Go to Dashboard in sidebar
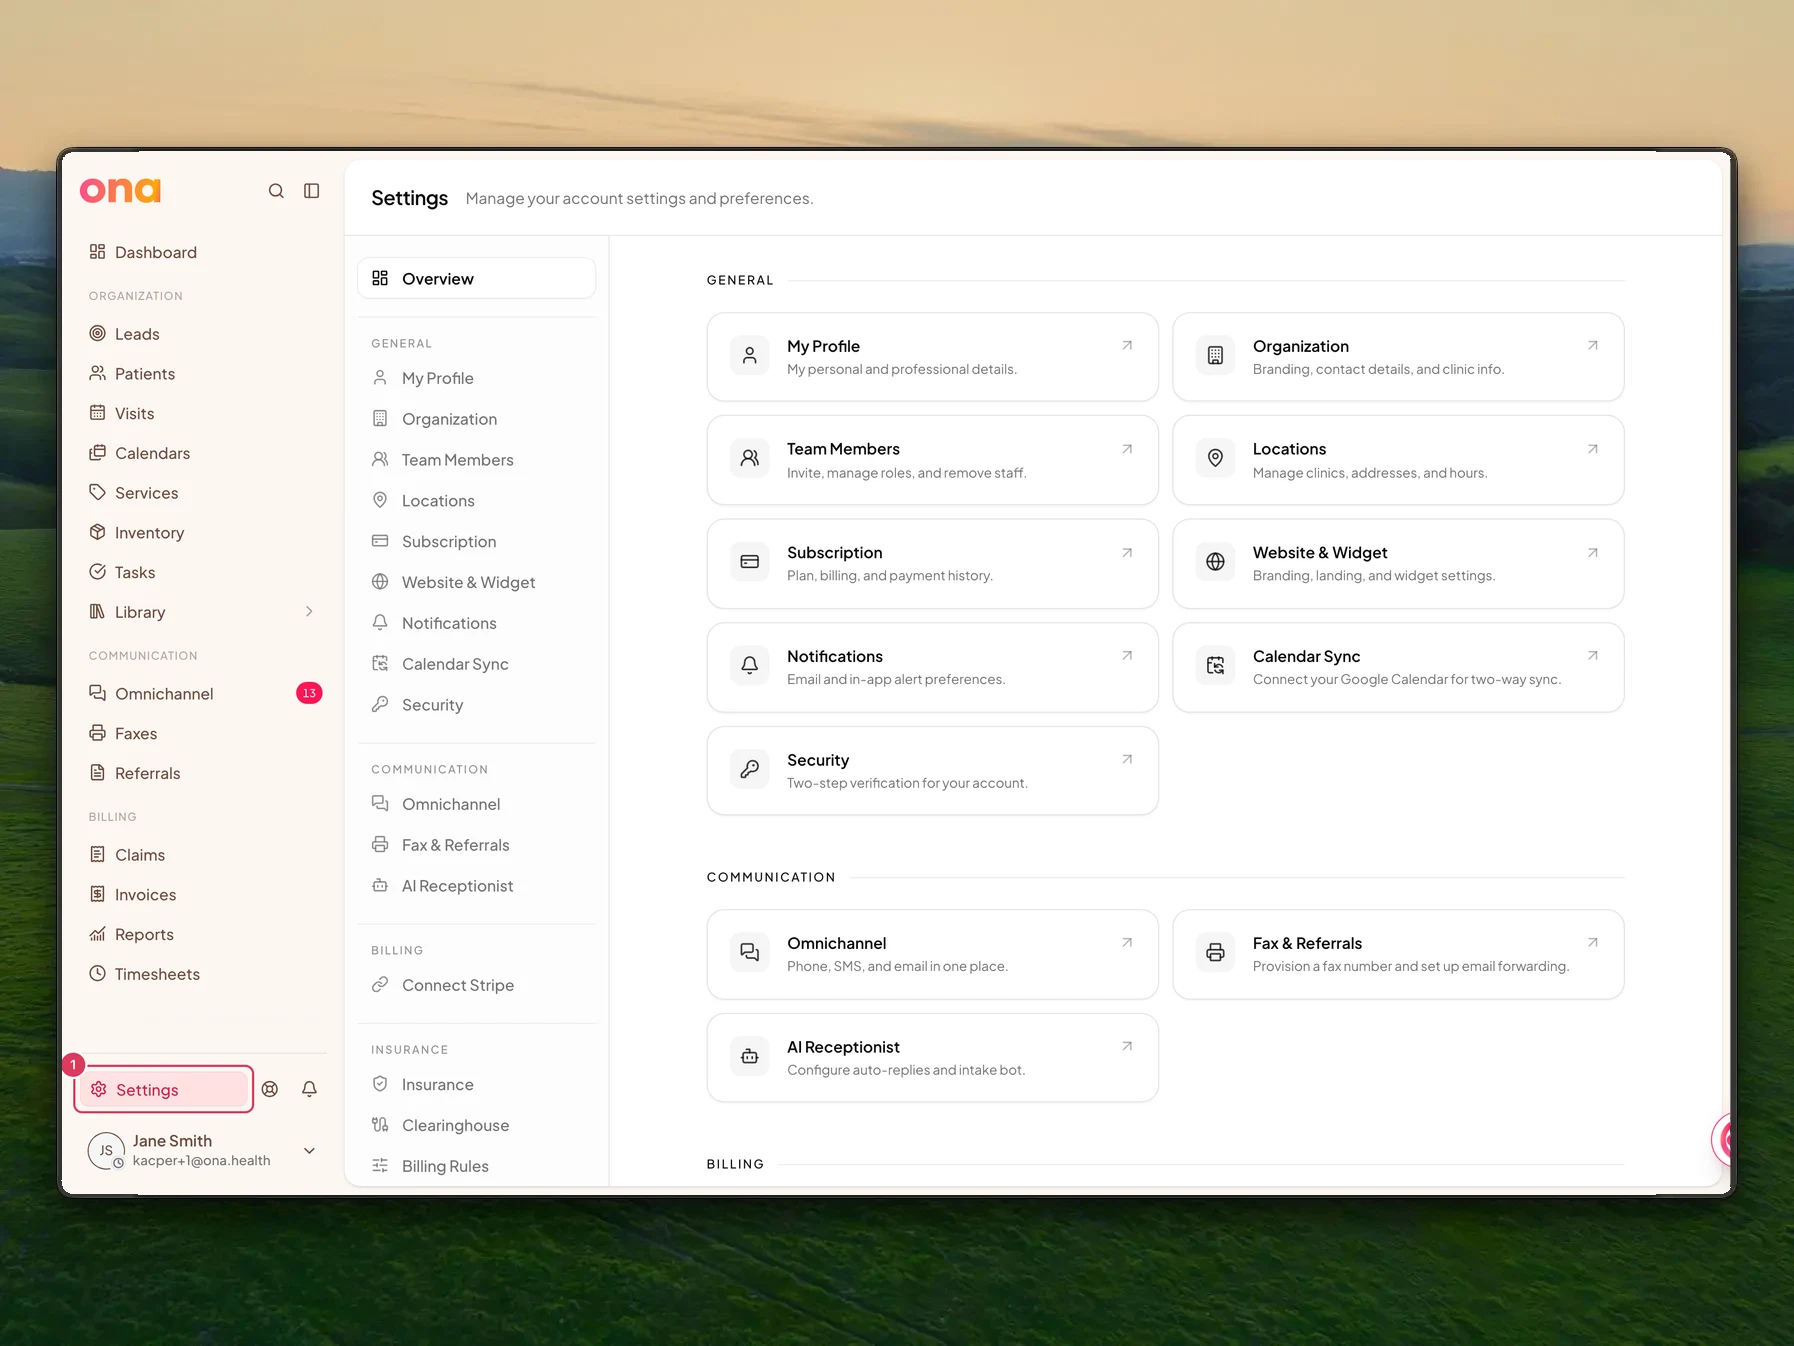Image resolution: width=1794 pixels, height=1346 pixels. pyautogui.click(x=203, y=252)
